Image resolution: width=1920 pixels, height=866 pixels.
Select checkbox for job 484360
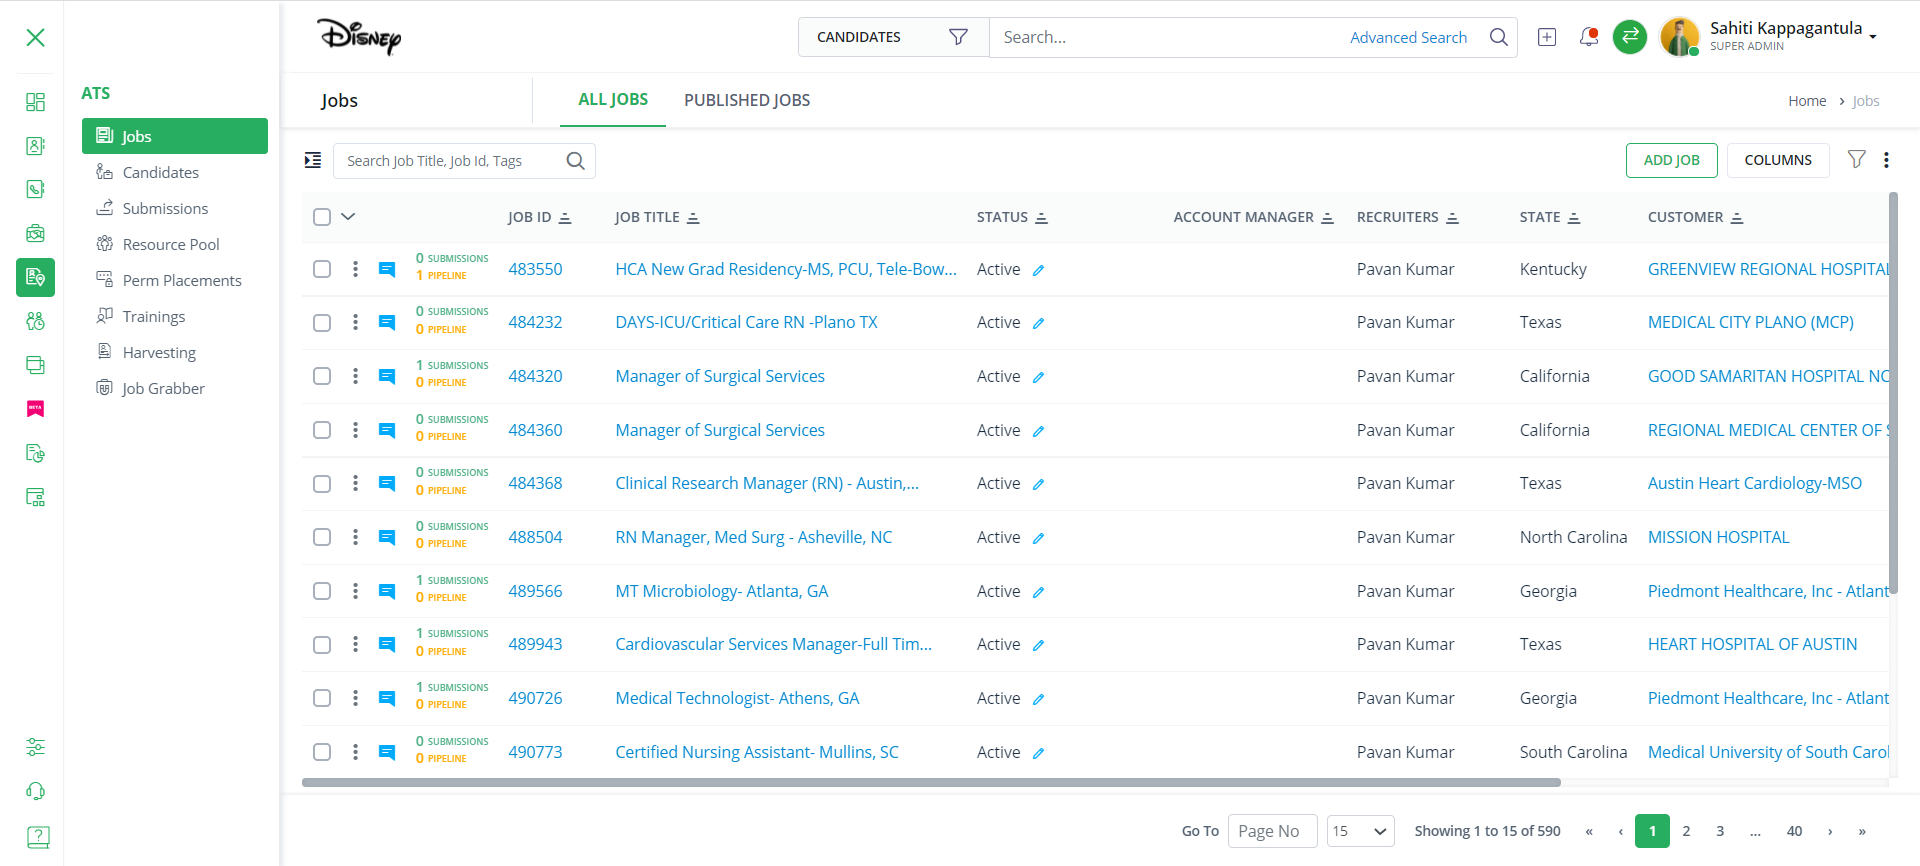click(322, 430)
